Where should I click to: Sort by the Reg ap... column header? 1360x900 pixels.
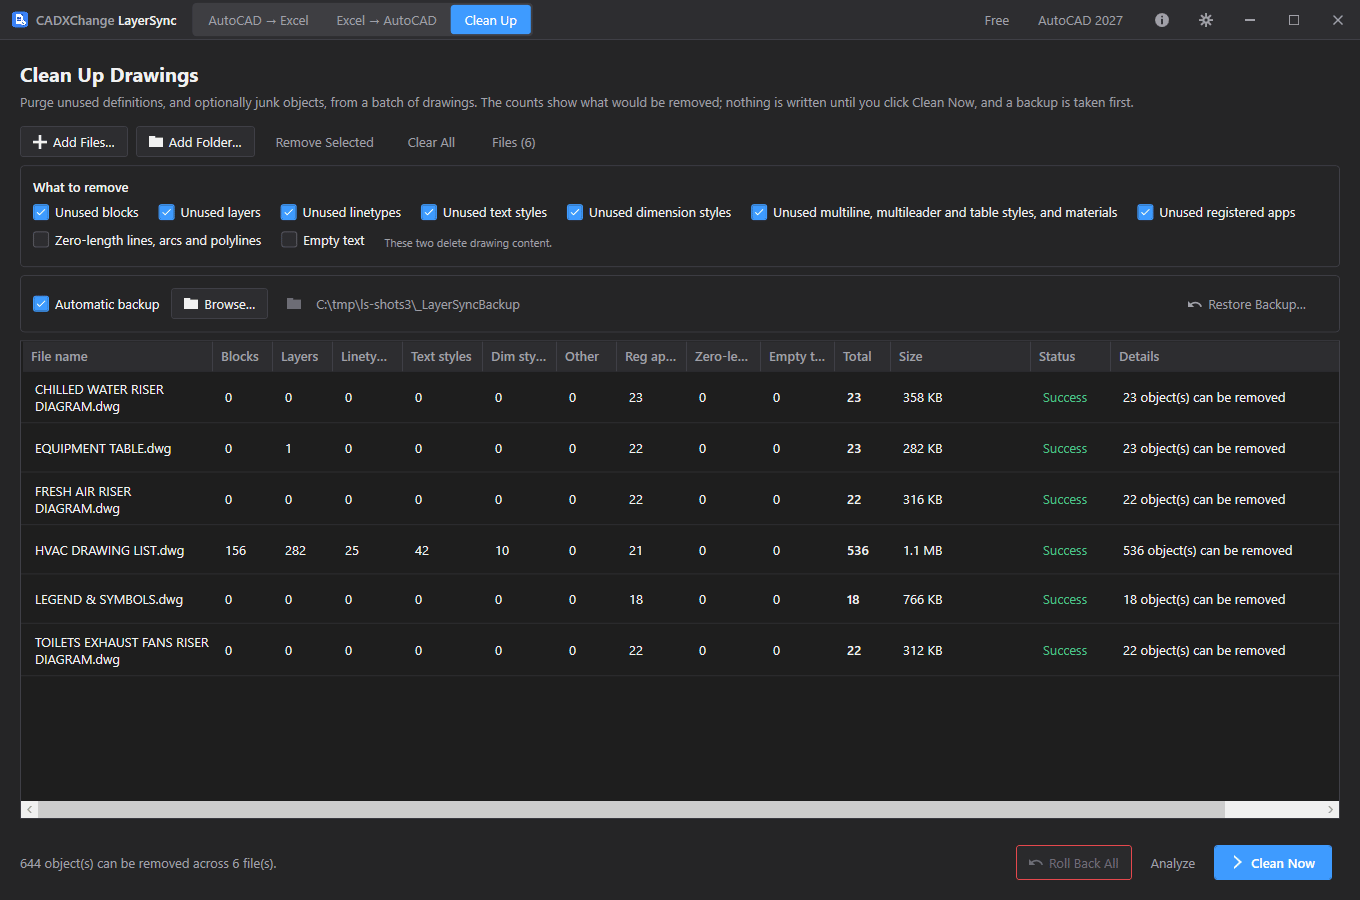click(650, 356)
